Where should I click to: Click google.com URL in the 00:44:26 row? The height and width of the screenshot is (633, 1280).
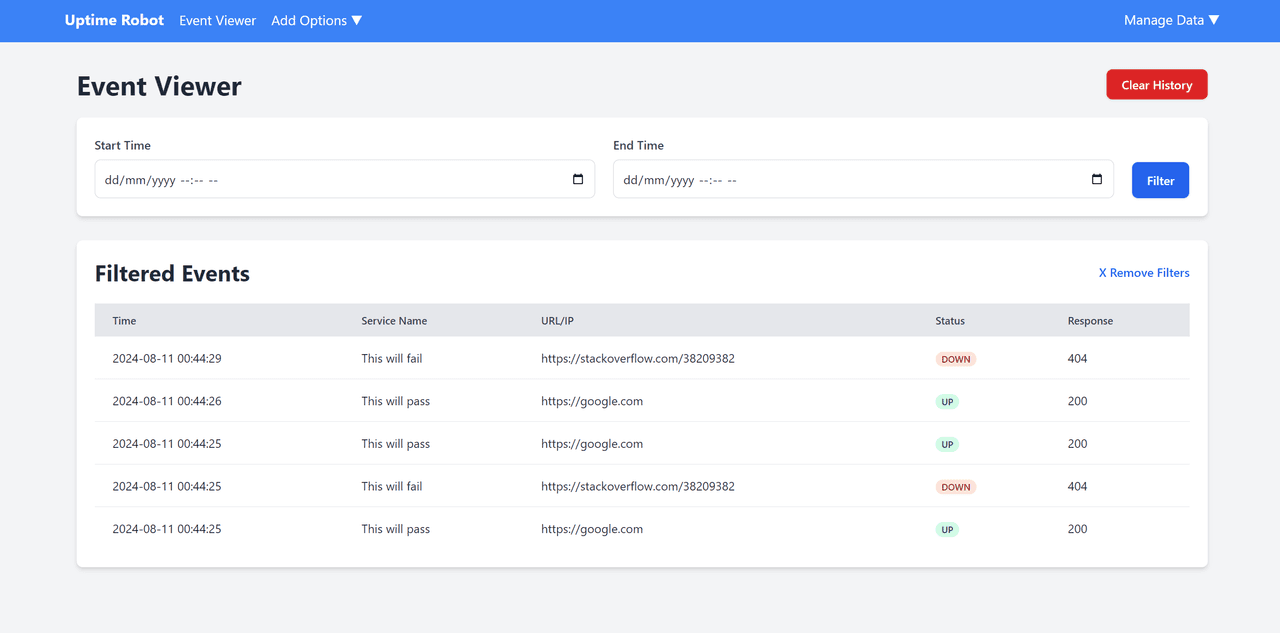[x=592, y=401]
